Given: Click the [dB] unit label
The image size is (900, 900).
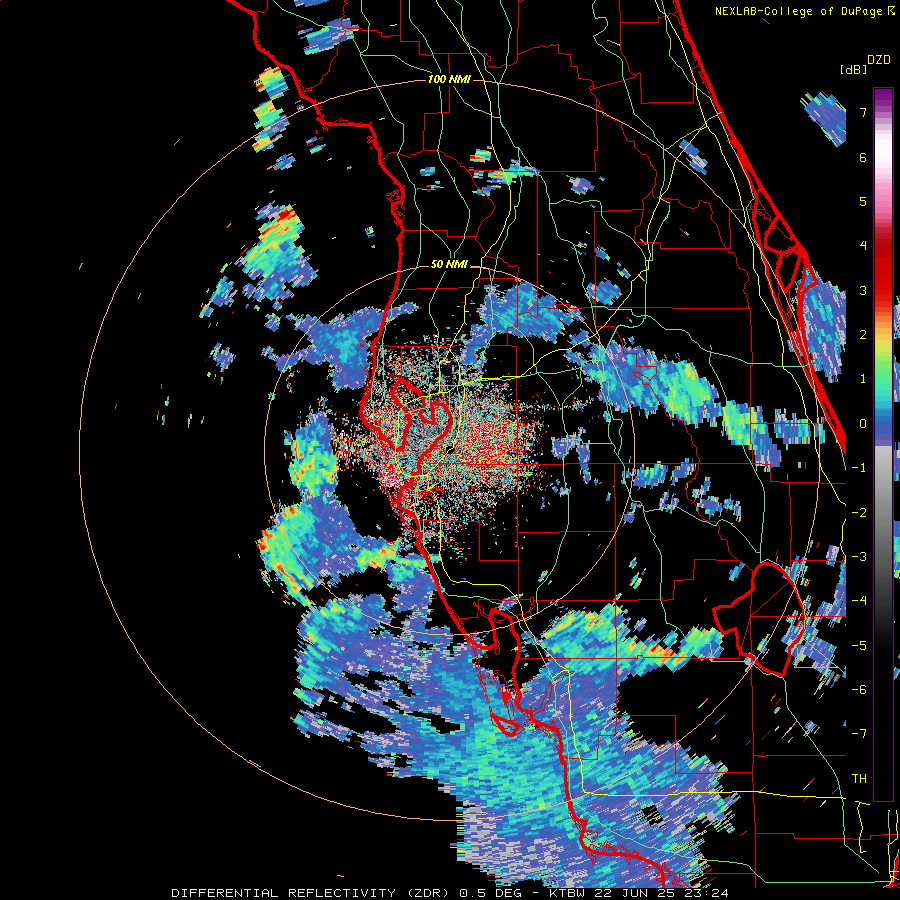Looking at the screenshot, I should (x=854, y=69).
